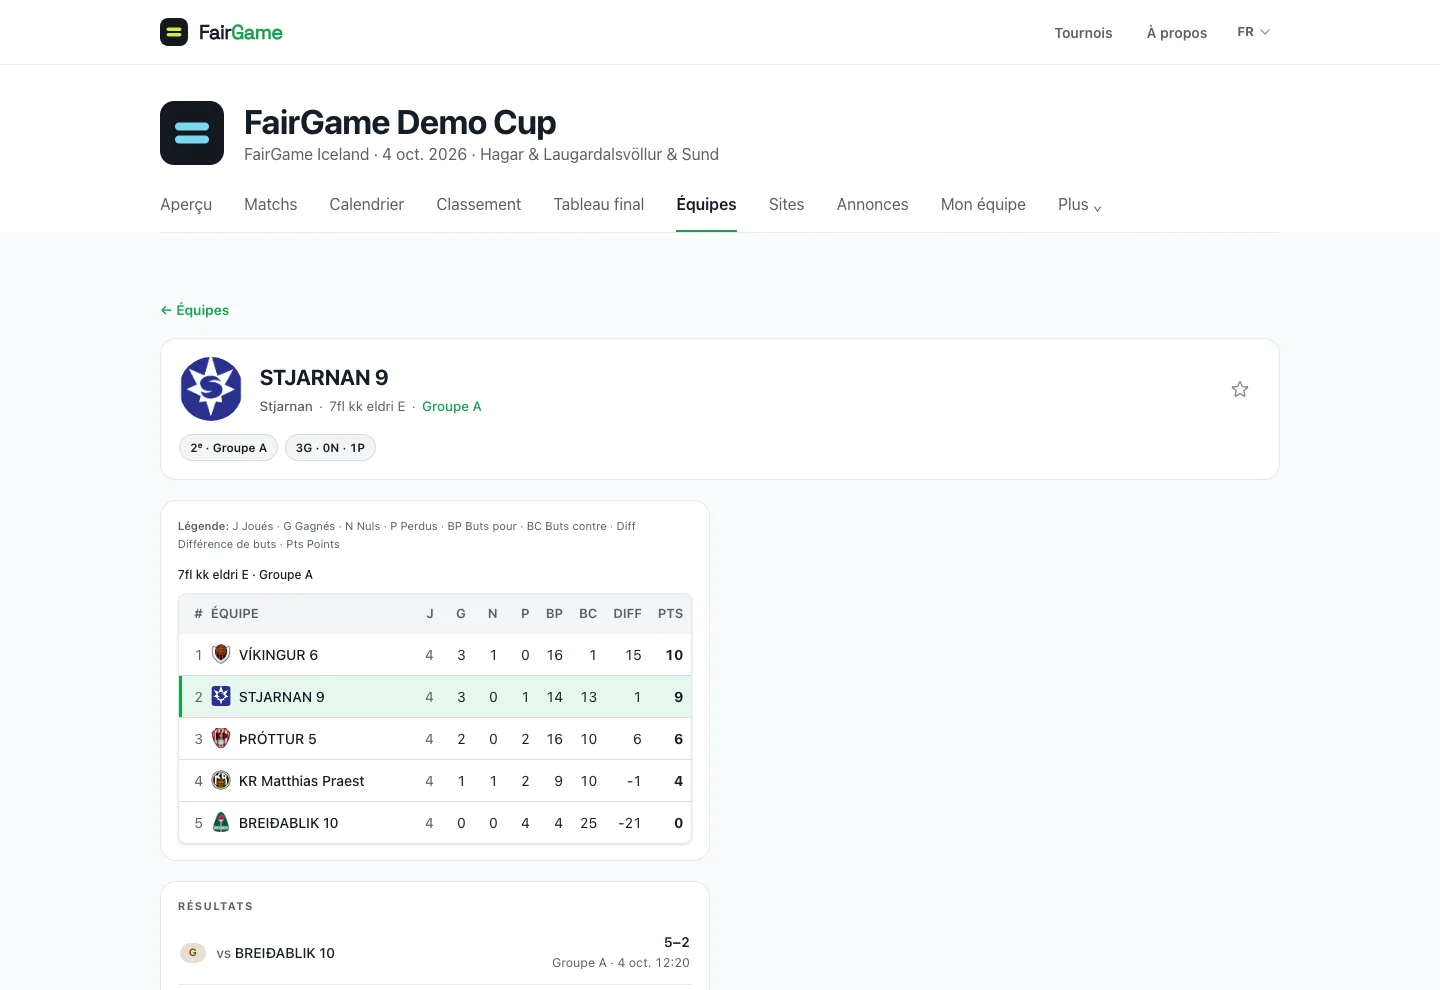Image resolution: width=1440 pixels, height=990 pixels.
Task: Click the RÉSULTATS section heading
Action: [215, 906]
